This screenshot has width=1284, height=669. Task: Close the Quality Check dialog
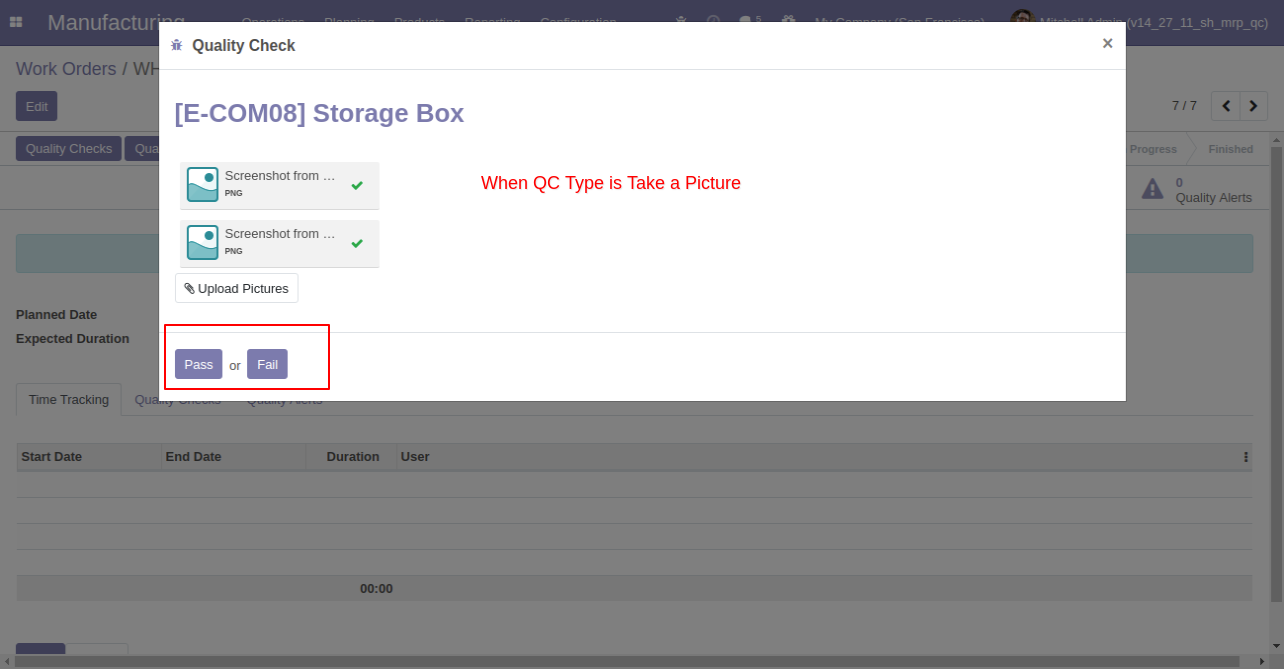1107,43
